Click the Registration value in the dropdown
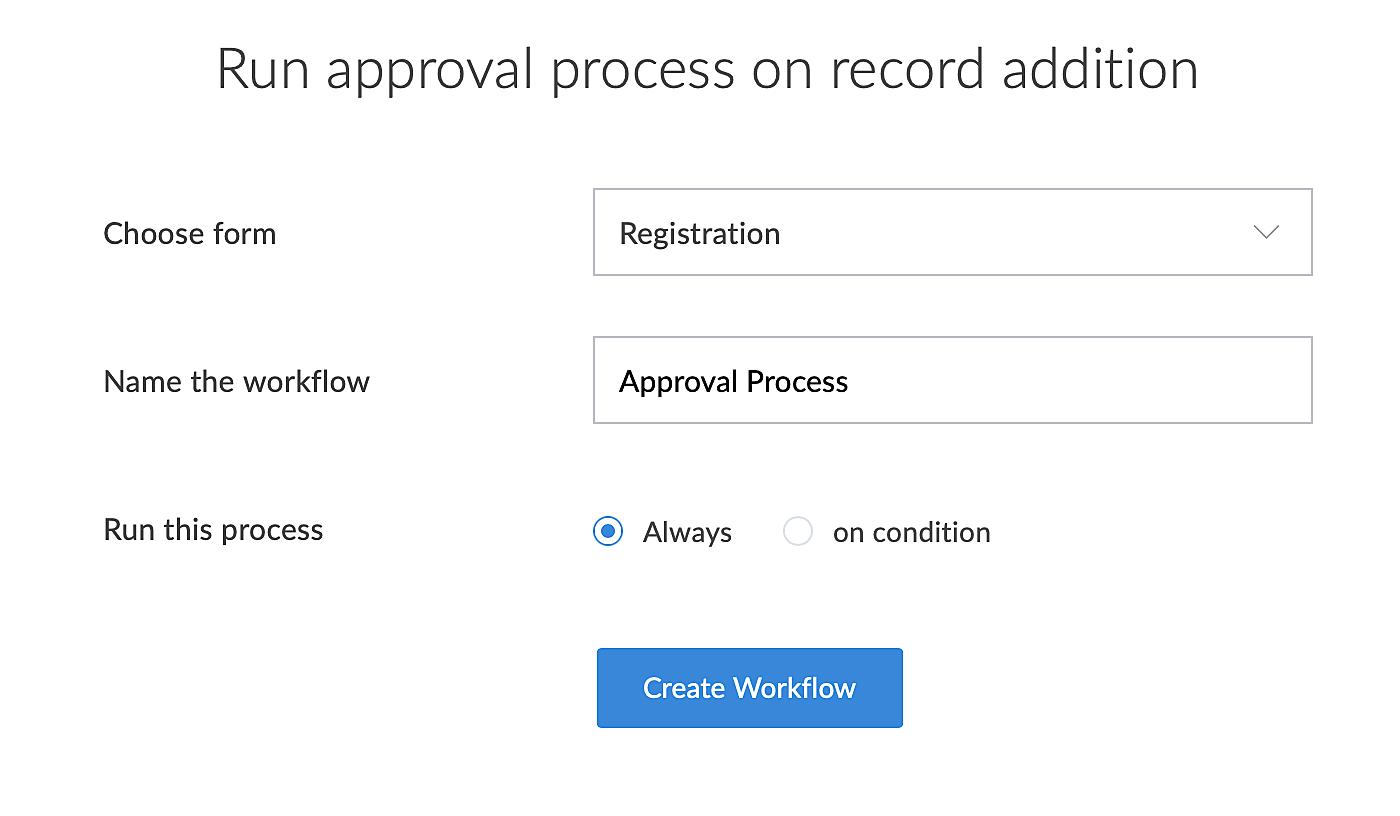This screenshot has height=816, width=1400. click(700, 234)
